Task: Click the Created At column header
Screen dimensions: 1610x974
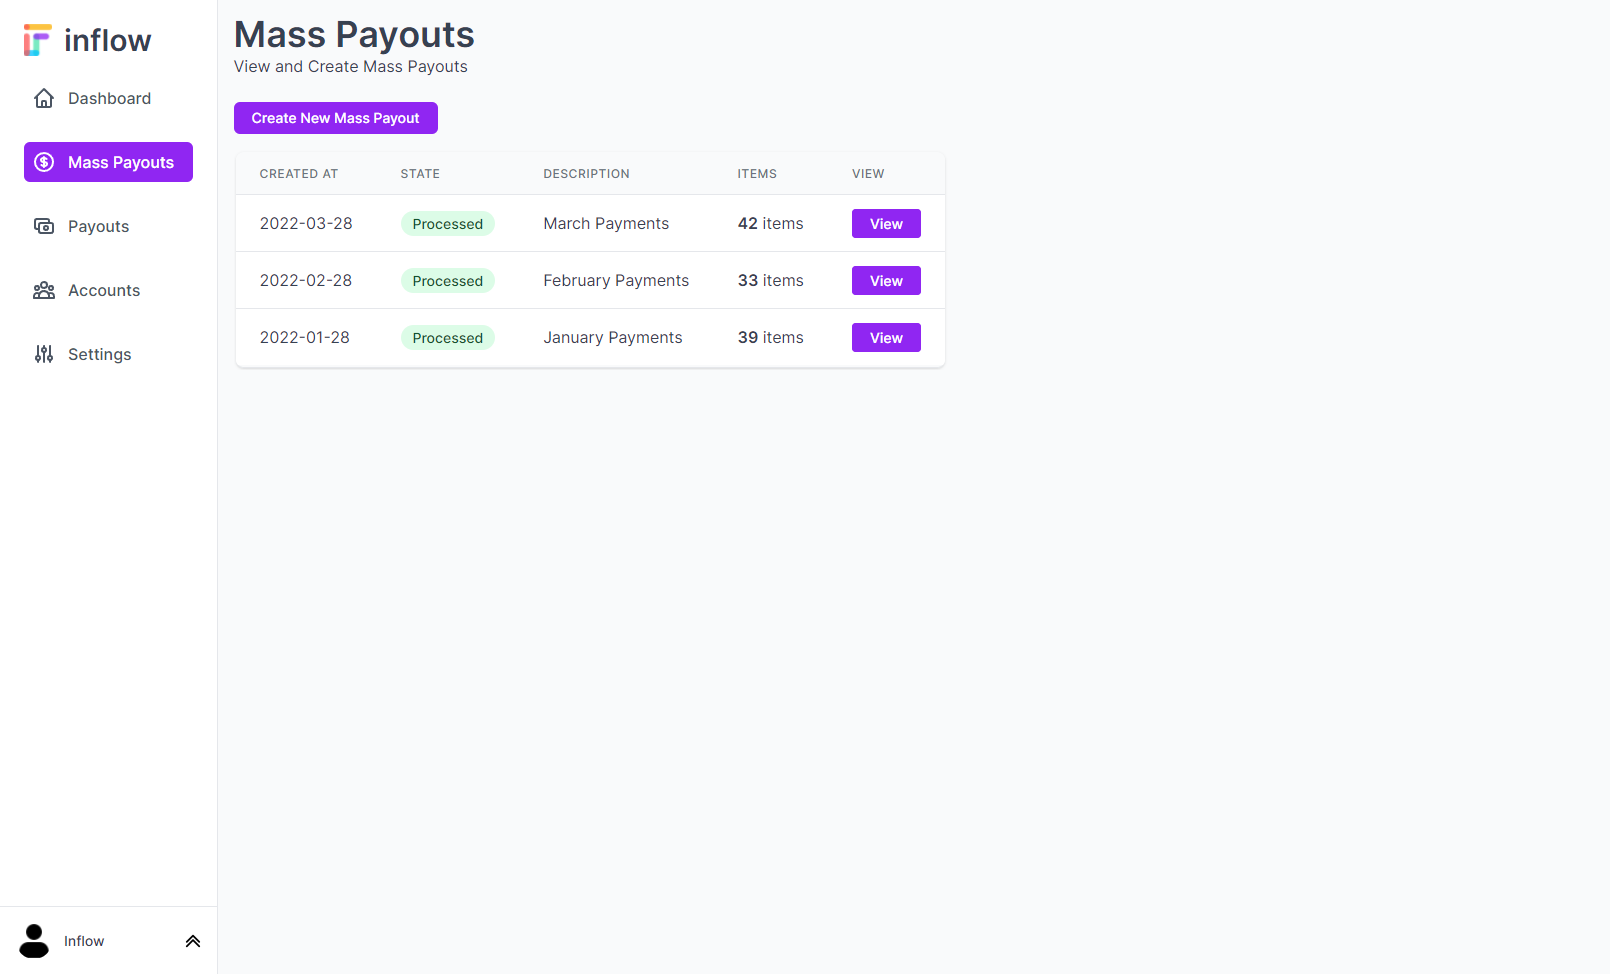Action: tap(299, 174)
